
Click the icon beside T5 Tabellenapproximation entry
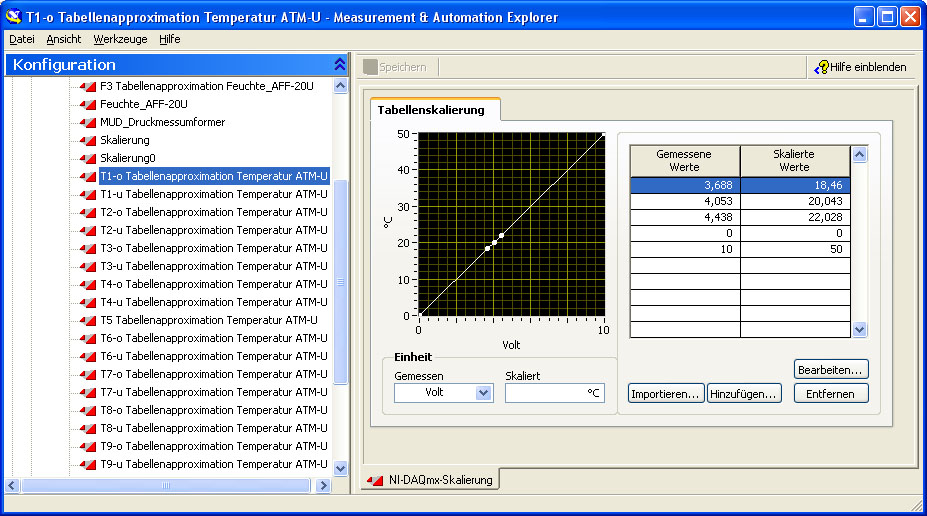point(87,321)
